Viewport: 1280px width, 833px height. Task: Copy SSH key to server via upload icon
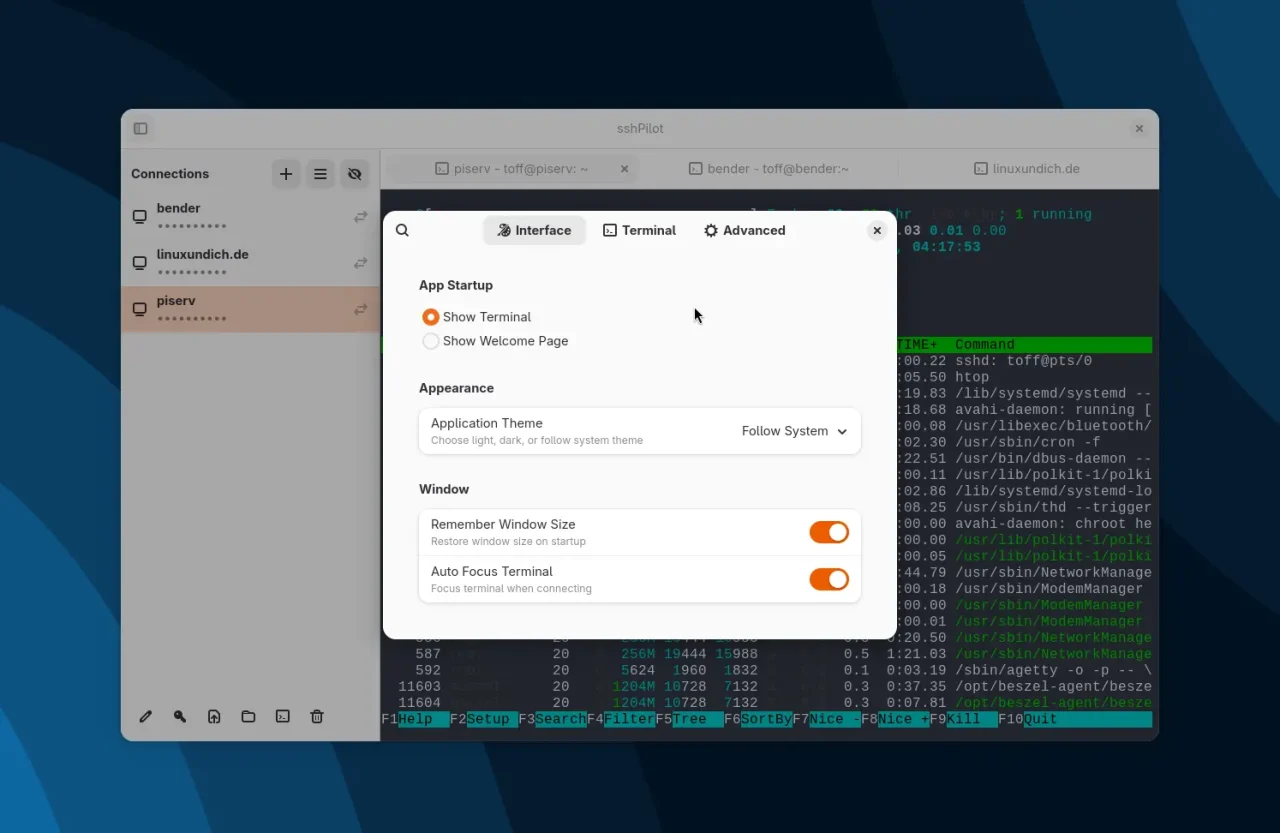(x=214, y=716)
